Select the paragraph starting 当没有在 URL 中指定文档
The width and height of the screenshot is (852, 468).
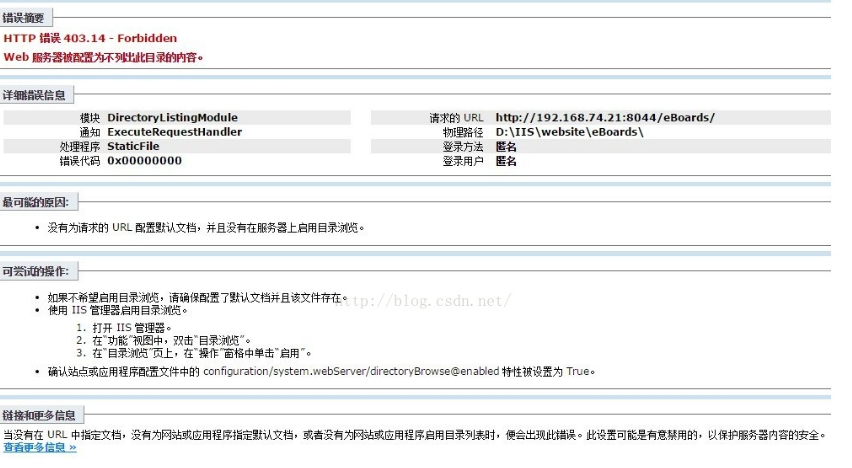[x=416, y=435]
